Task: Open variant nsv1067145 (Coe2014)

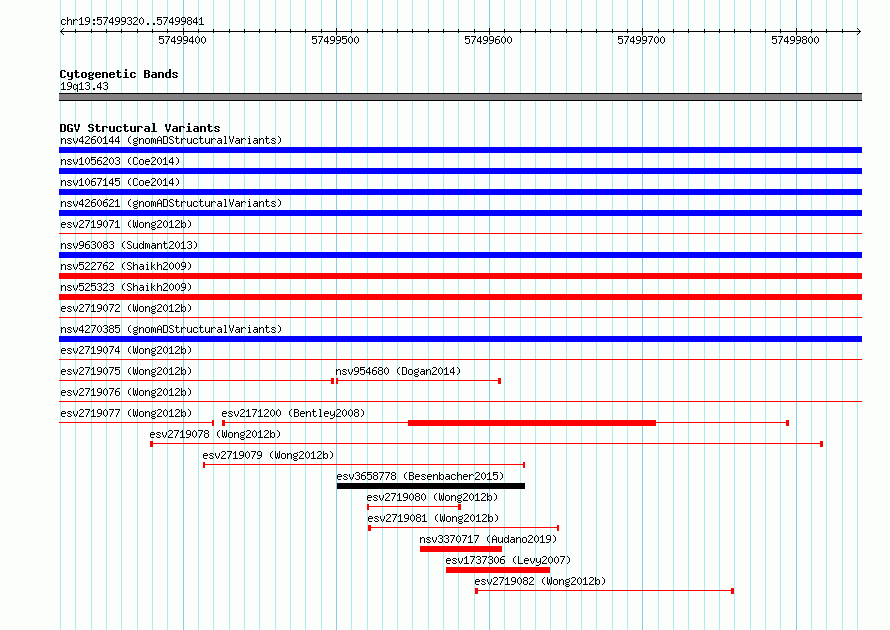Action: click(x=120, y=182)
